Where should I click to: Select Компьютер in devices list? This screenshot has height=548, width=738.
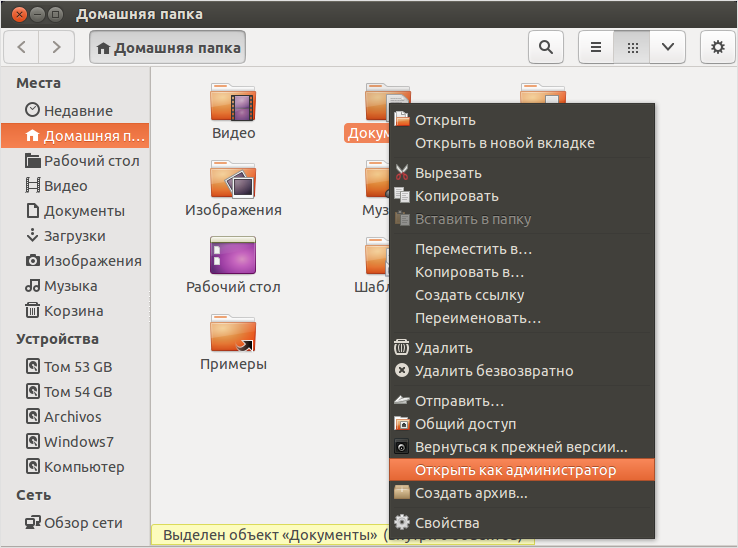(x=75, y=467)
